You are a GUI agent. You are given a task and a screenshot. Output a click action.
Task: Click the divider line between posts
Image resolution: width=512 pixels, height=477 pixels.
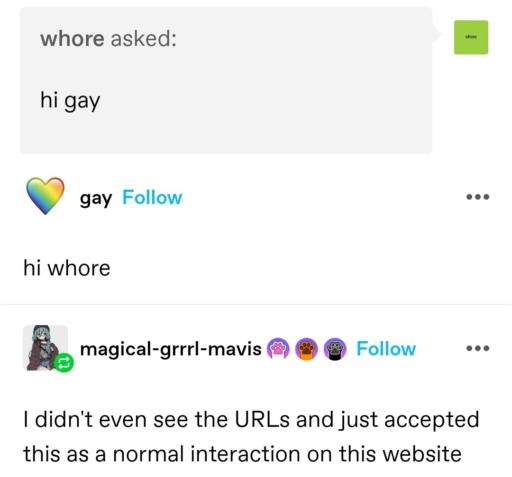256,304
